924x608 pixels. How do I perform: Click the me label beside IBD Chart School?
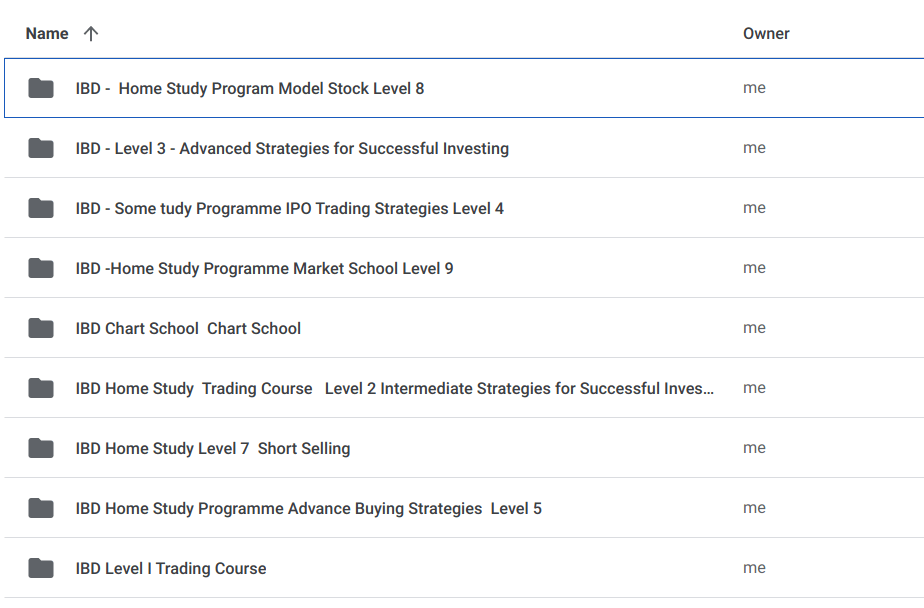click(x=755, y=328)
